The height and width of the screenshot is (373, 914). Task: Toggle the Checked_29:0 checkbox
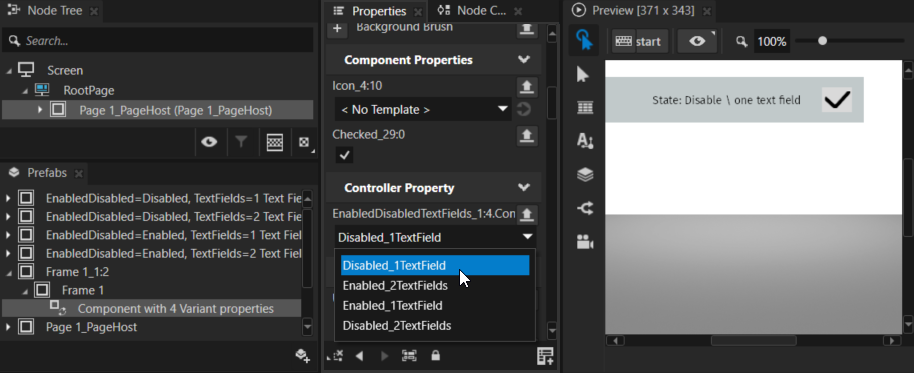click(344, 155)
